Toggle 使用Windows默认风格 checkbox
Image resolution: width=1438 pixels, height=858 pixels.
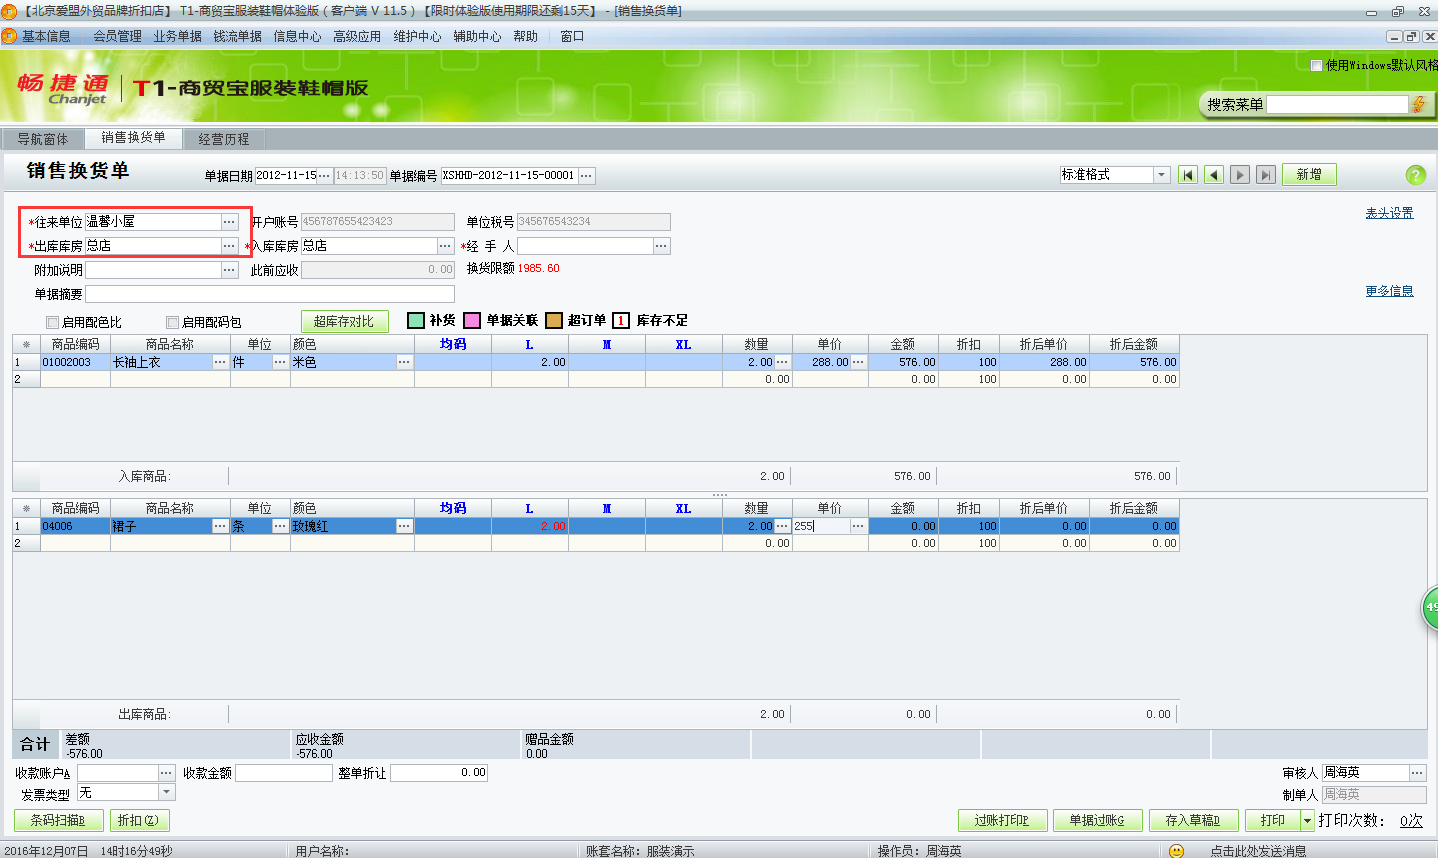point(1316,65)
